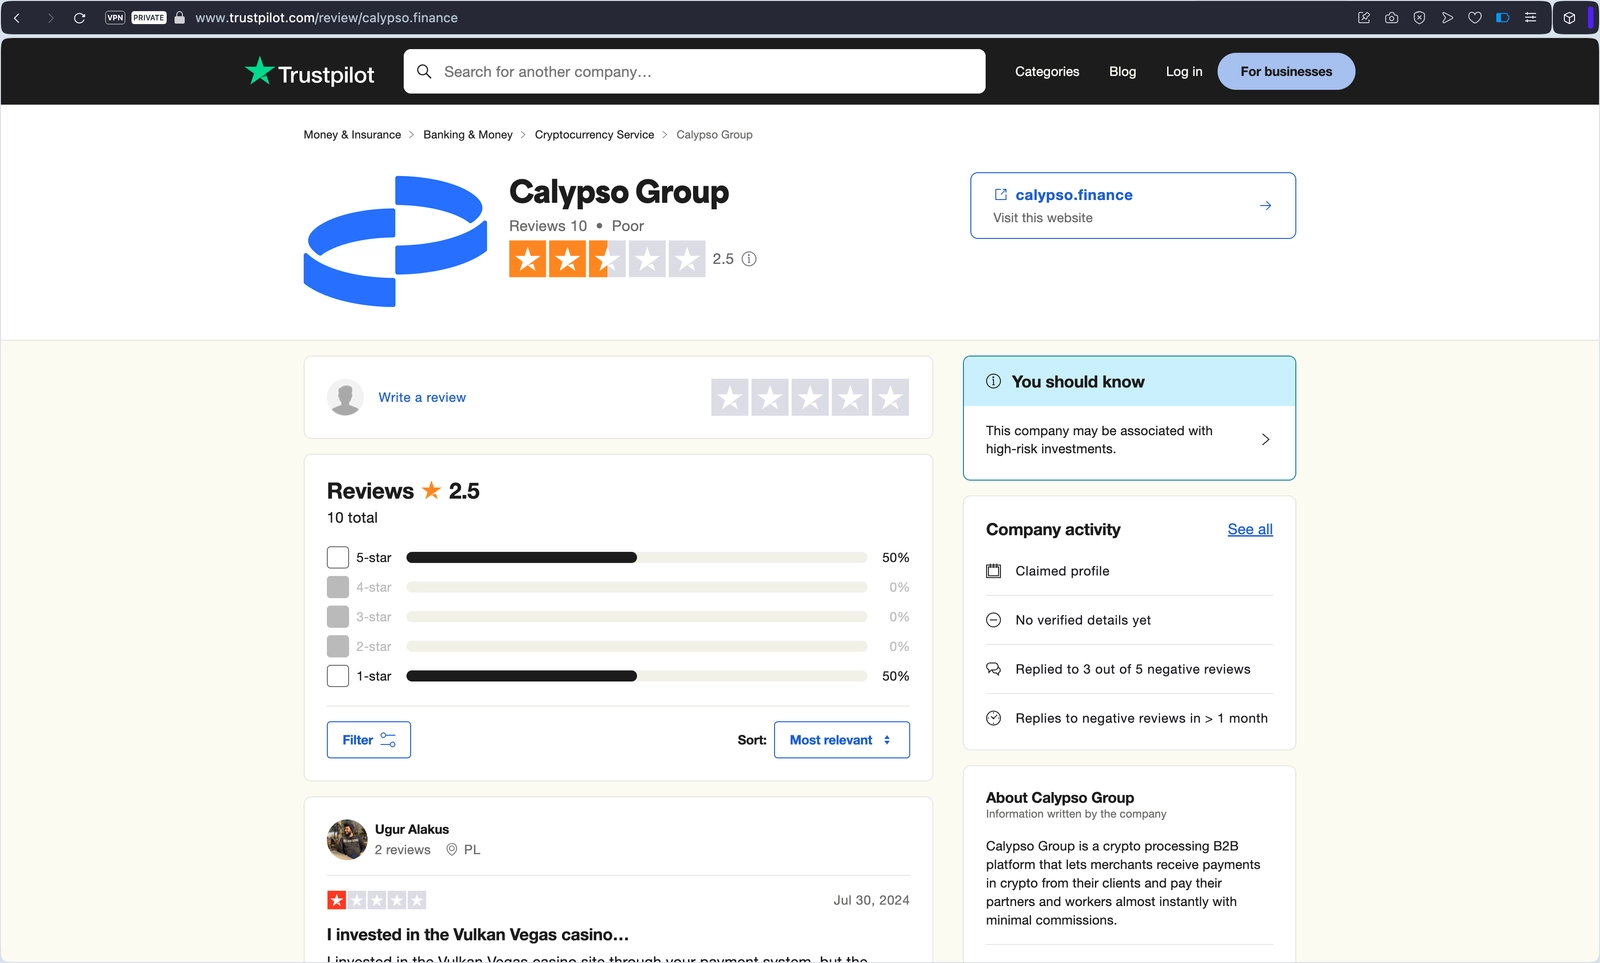
Task: Open the Categories menu
Action: click(x=1047, y=71)
